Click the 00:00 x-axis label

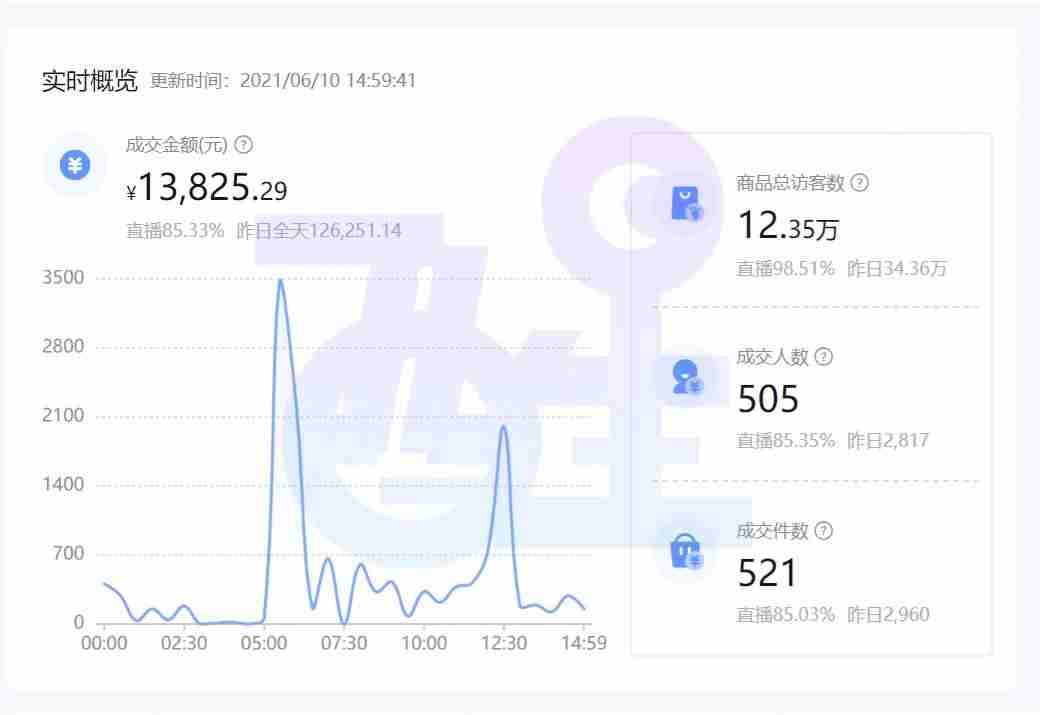104,643
